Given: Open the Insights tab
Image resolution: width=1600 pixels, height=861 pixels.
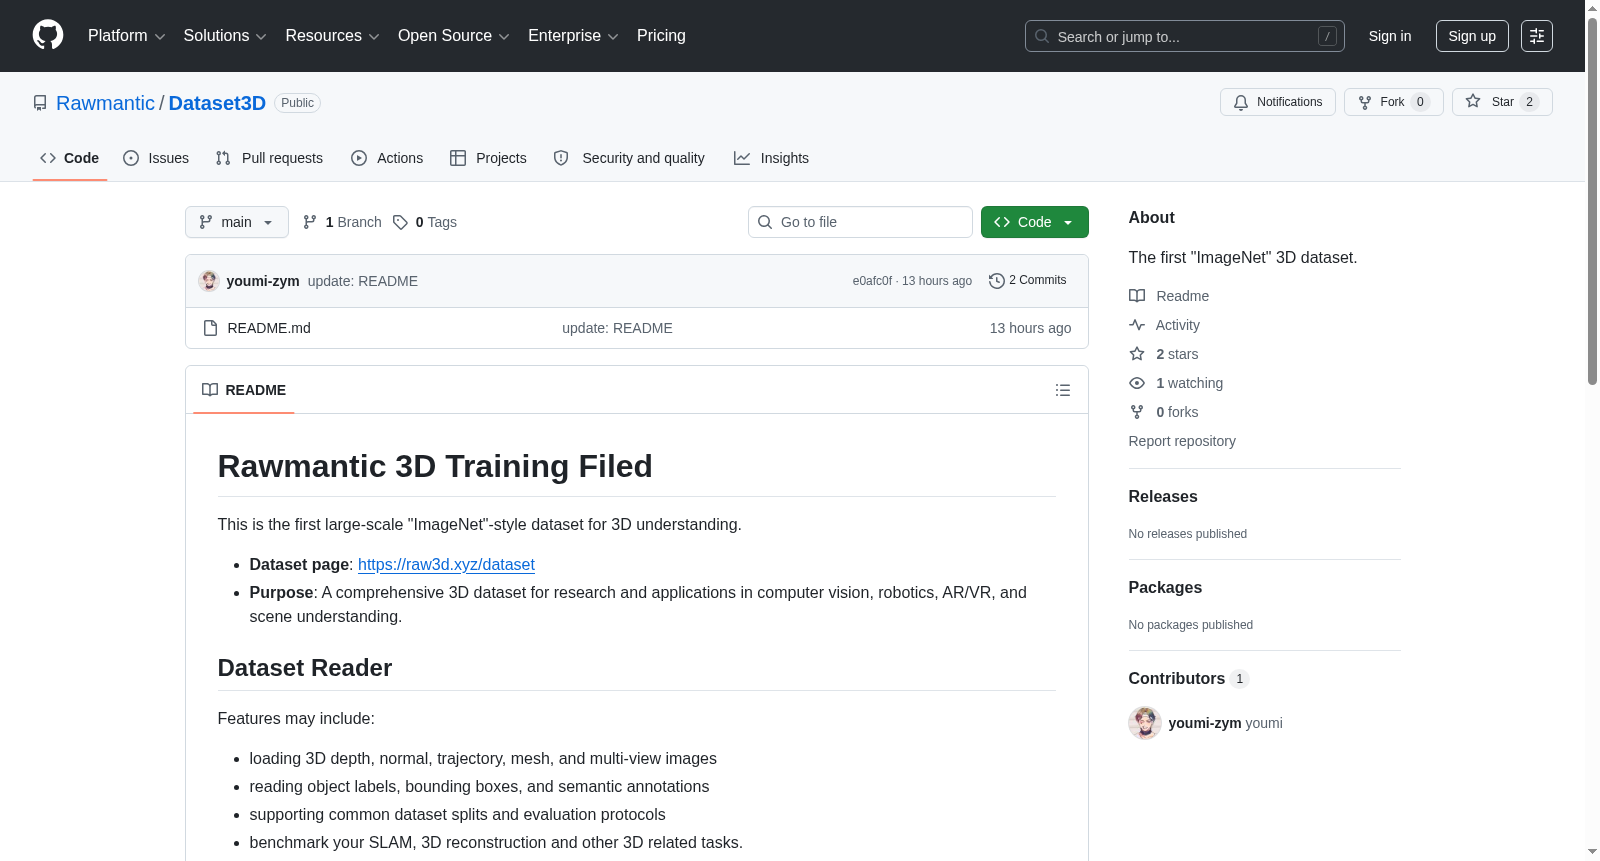Looking at the screenshot, I should tap(771, 158).
